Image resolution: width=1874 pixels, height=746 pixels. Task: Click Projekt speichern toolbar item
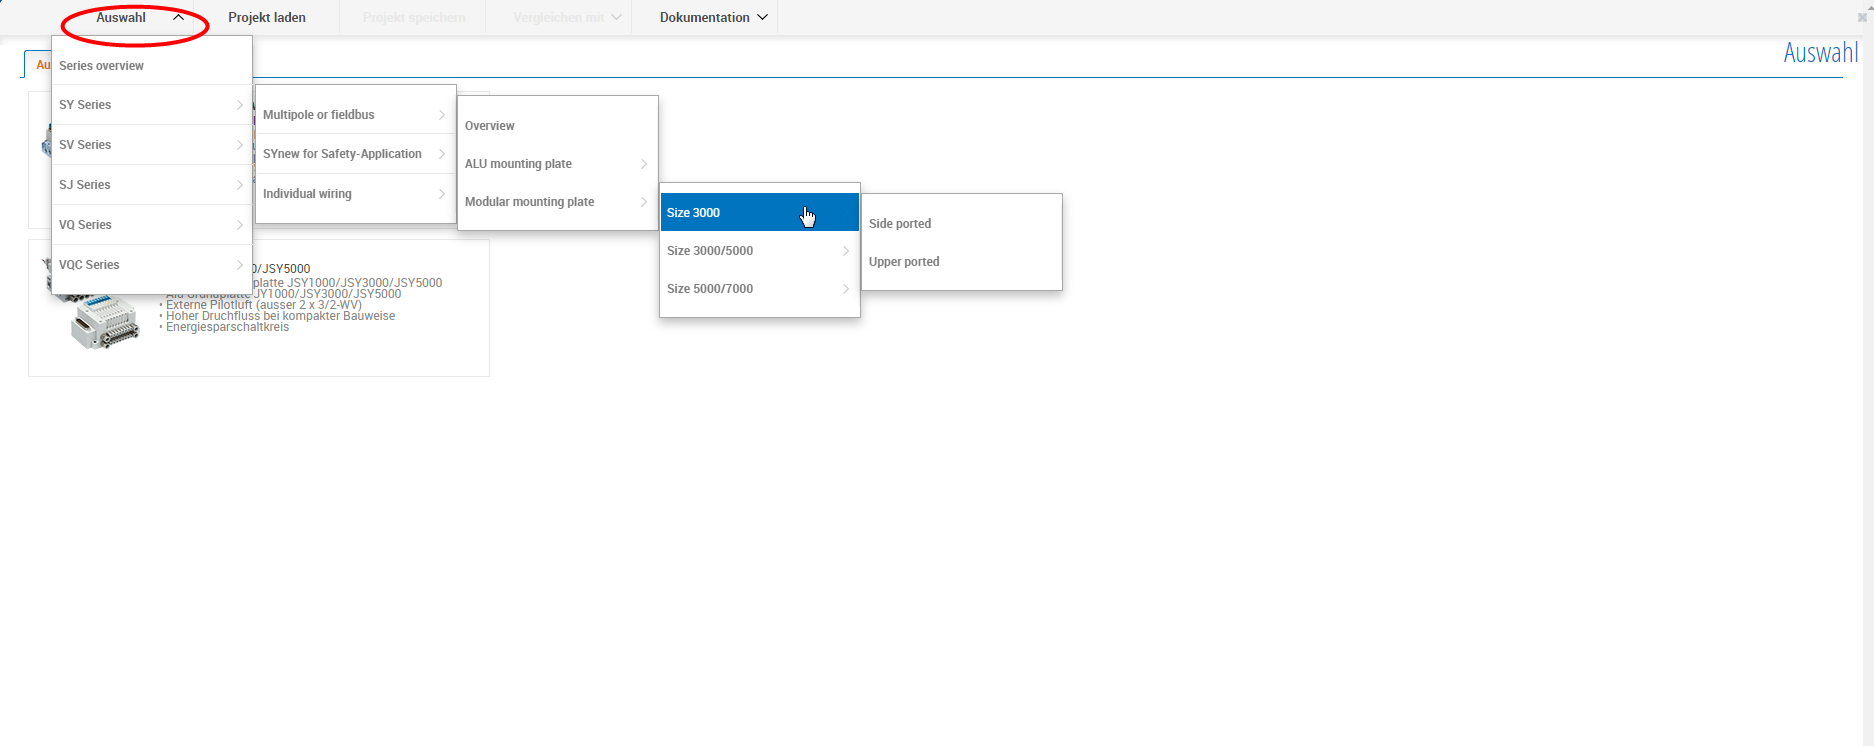pos(413,17)
